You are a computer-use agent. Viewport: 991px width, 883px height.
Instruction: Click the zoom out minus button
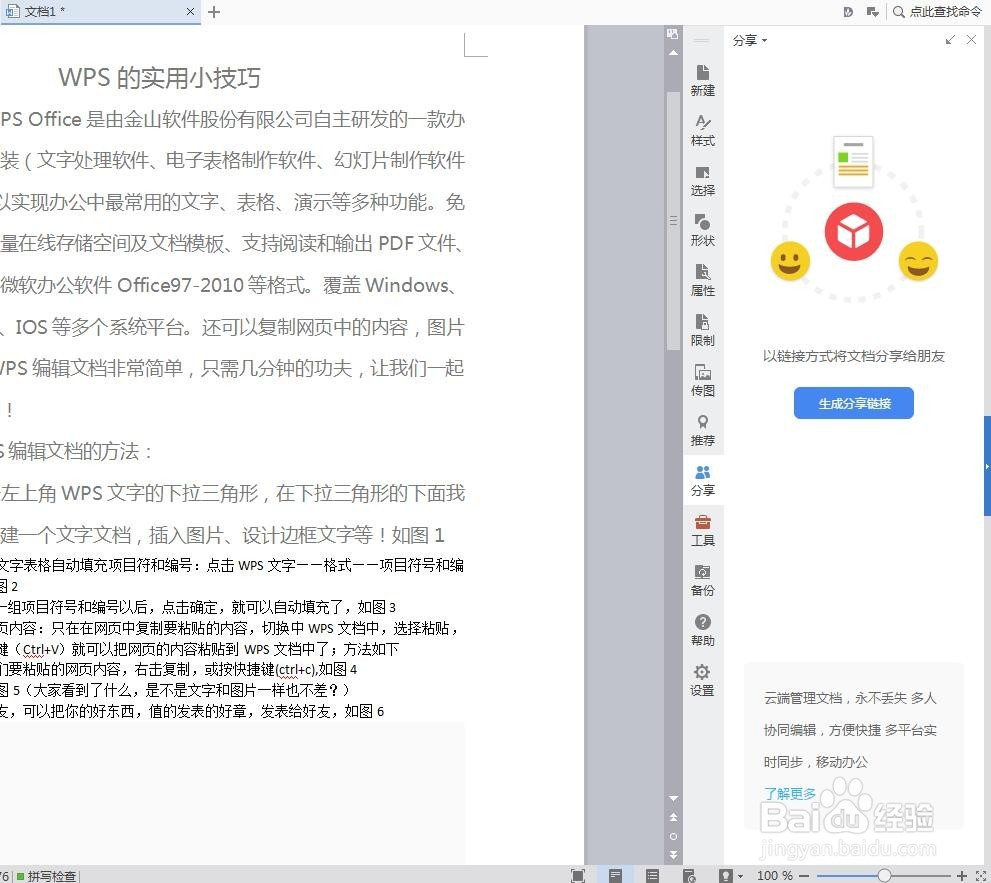804,875
